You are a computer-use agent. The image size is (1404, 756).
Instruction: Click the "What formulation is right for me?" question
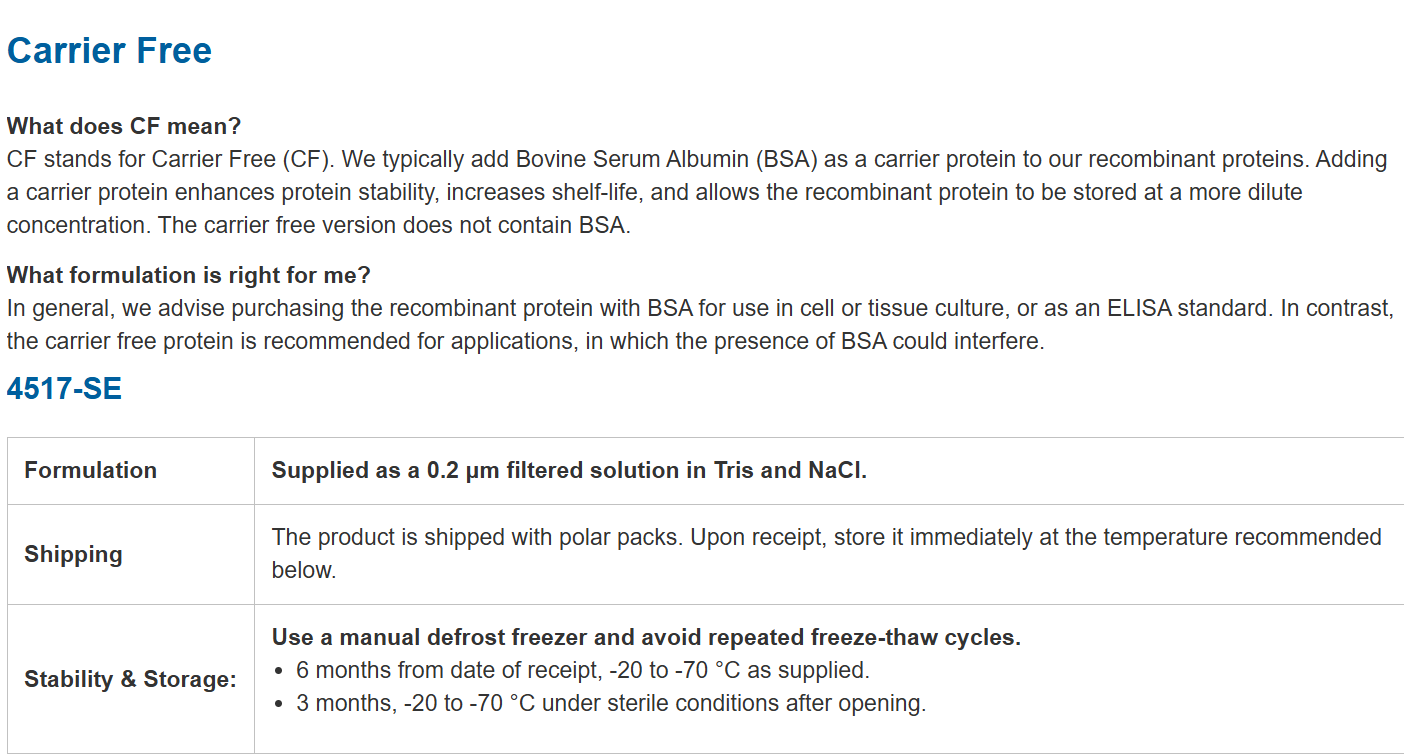click(x=188, y=275)
